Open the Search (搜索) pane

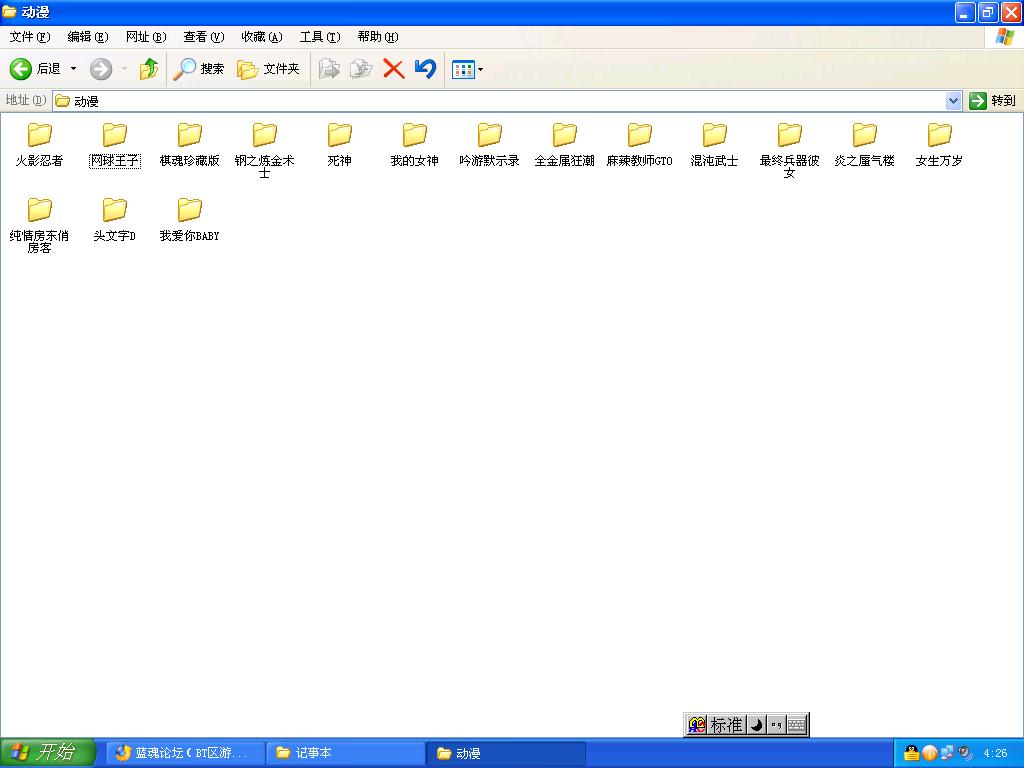(x=199, y=69)
